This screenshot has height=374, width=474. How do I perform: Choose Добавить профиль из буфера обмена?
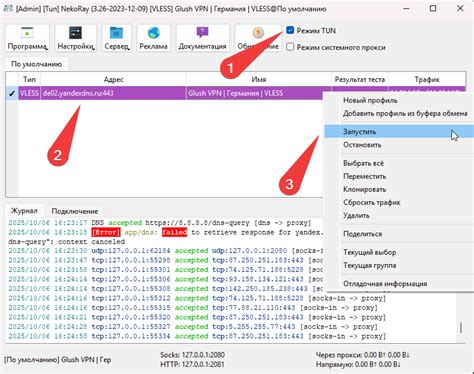coord(399,113)
